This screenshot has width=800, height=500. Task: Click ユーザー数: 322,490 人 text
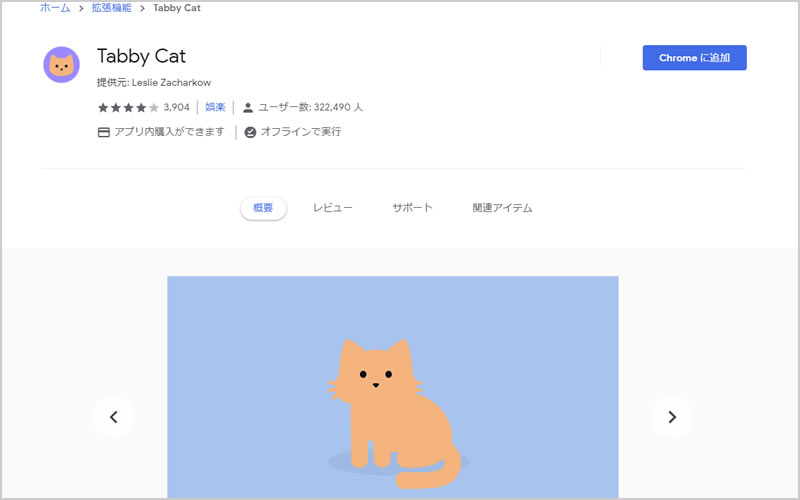[311, 107]
